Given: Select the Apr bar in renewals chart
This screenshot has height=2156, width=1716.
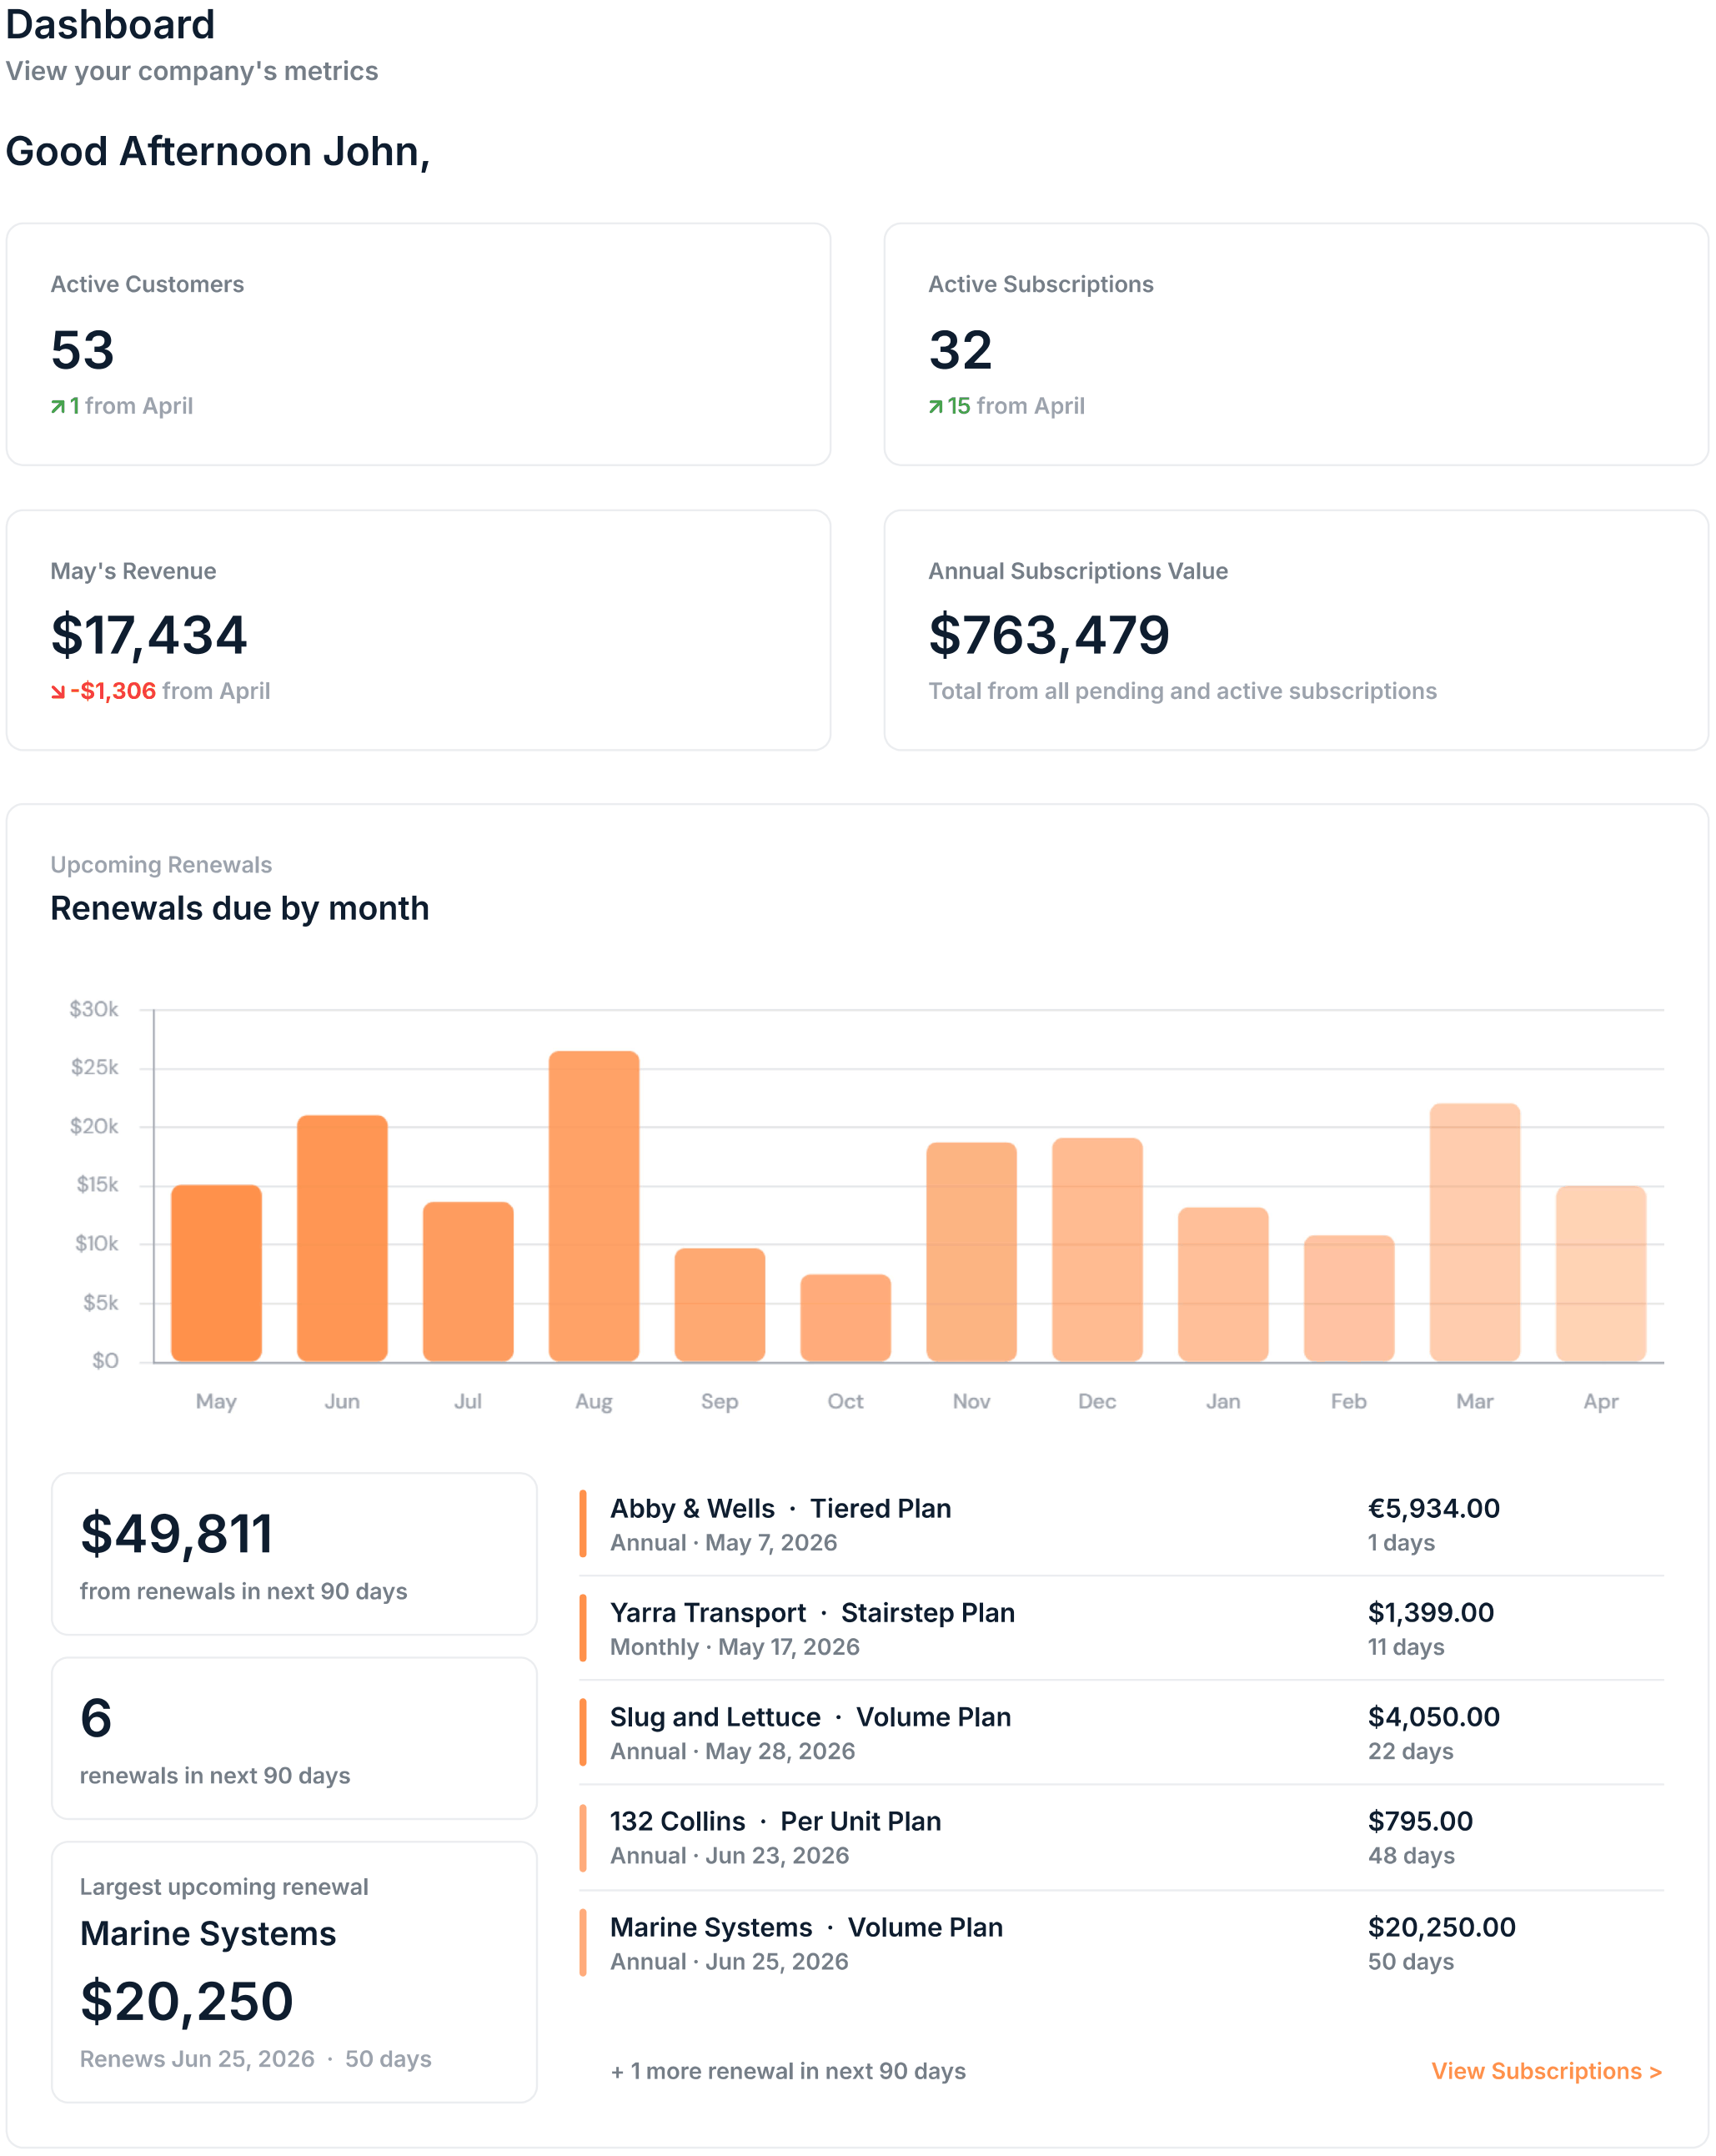Looking at the screenshot, I should click(1601, 1274).
